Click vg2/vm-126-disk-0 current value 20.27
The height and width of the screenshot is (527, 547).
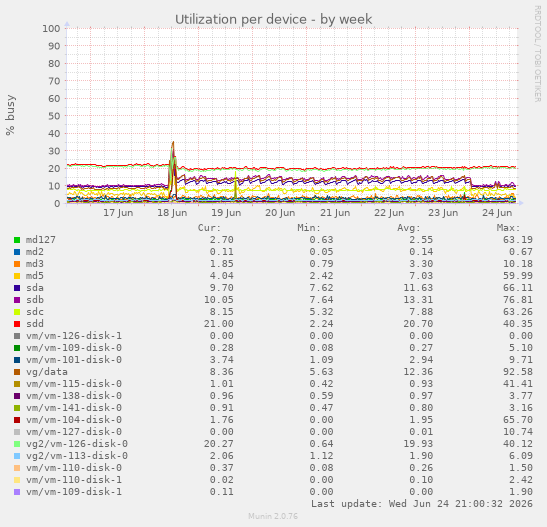tap(219, 444)
